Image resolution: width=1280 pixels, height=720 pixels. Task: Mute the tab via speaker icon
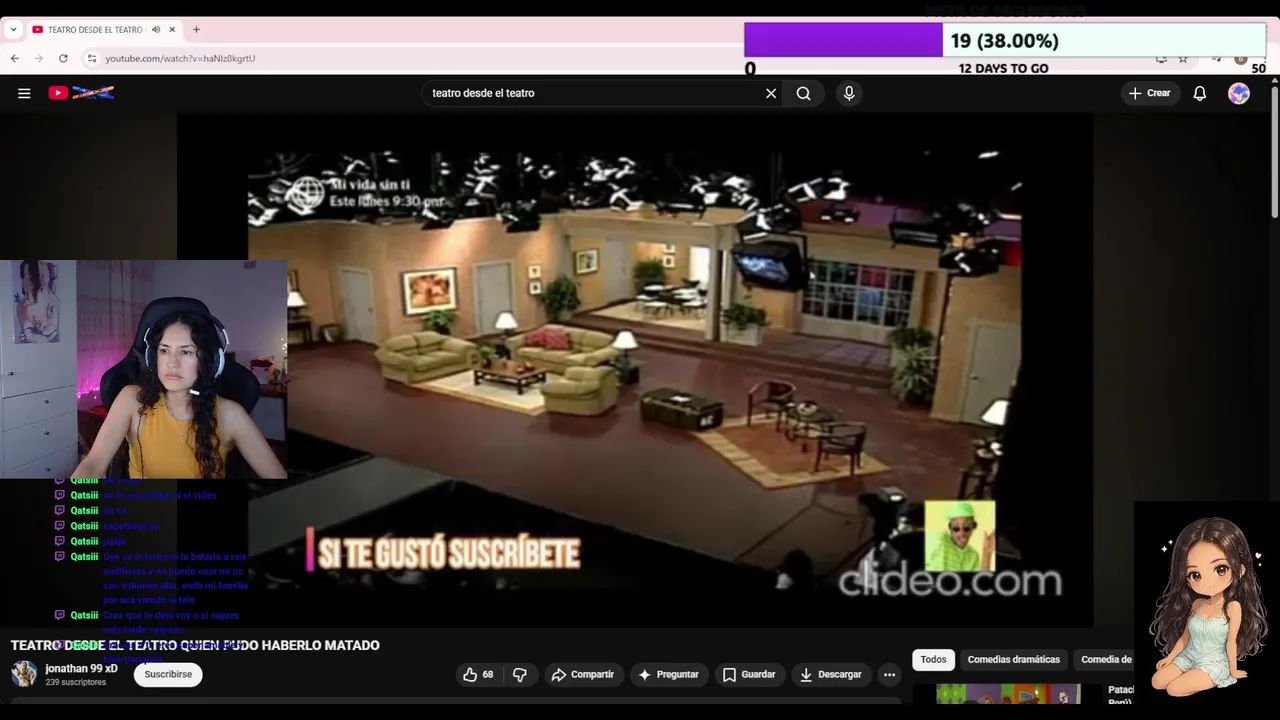click(x=156, y=29)
